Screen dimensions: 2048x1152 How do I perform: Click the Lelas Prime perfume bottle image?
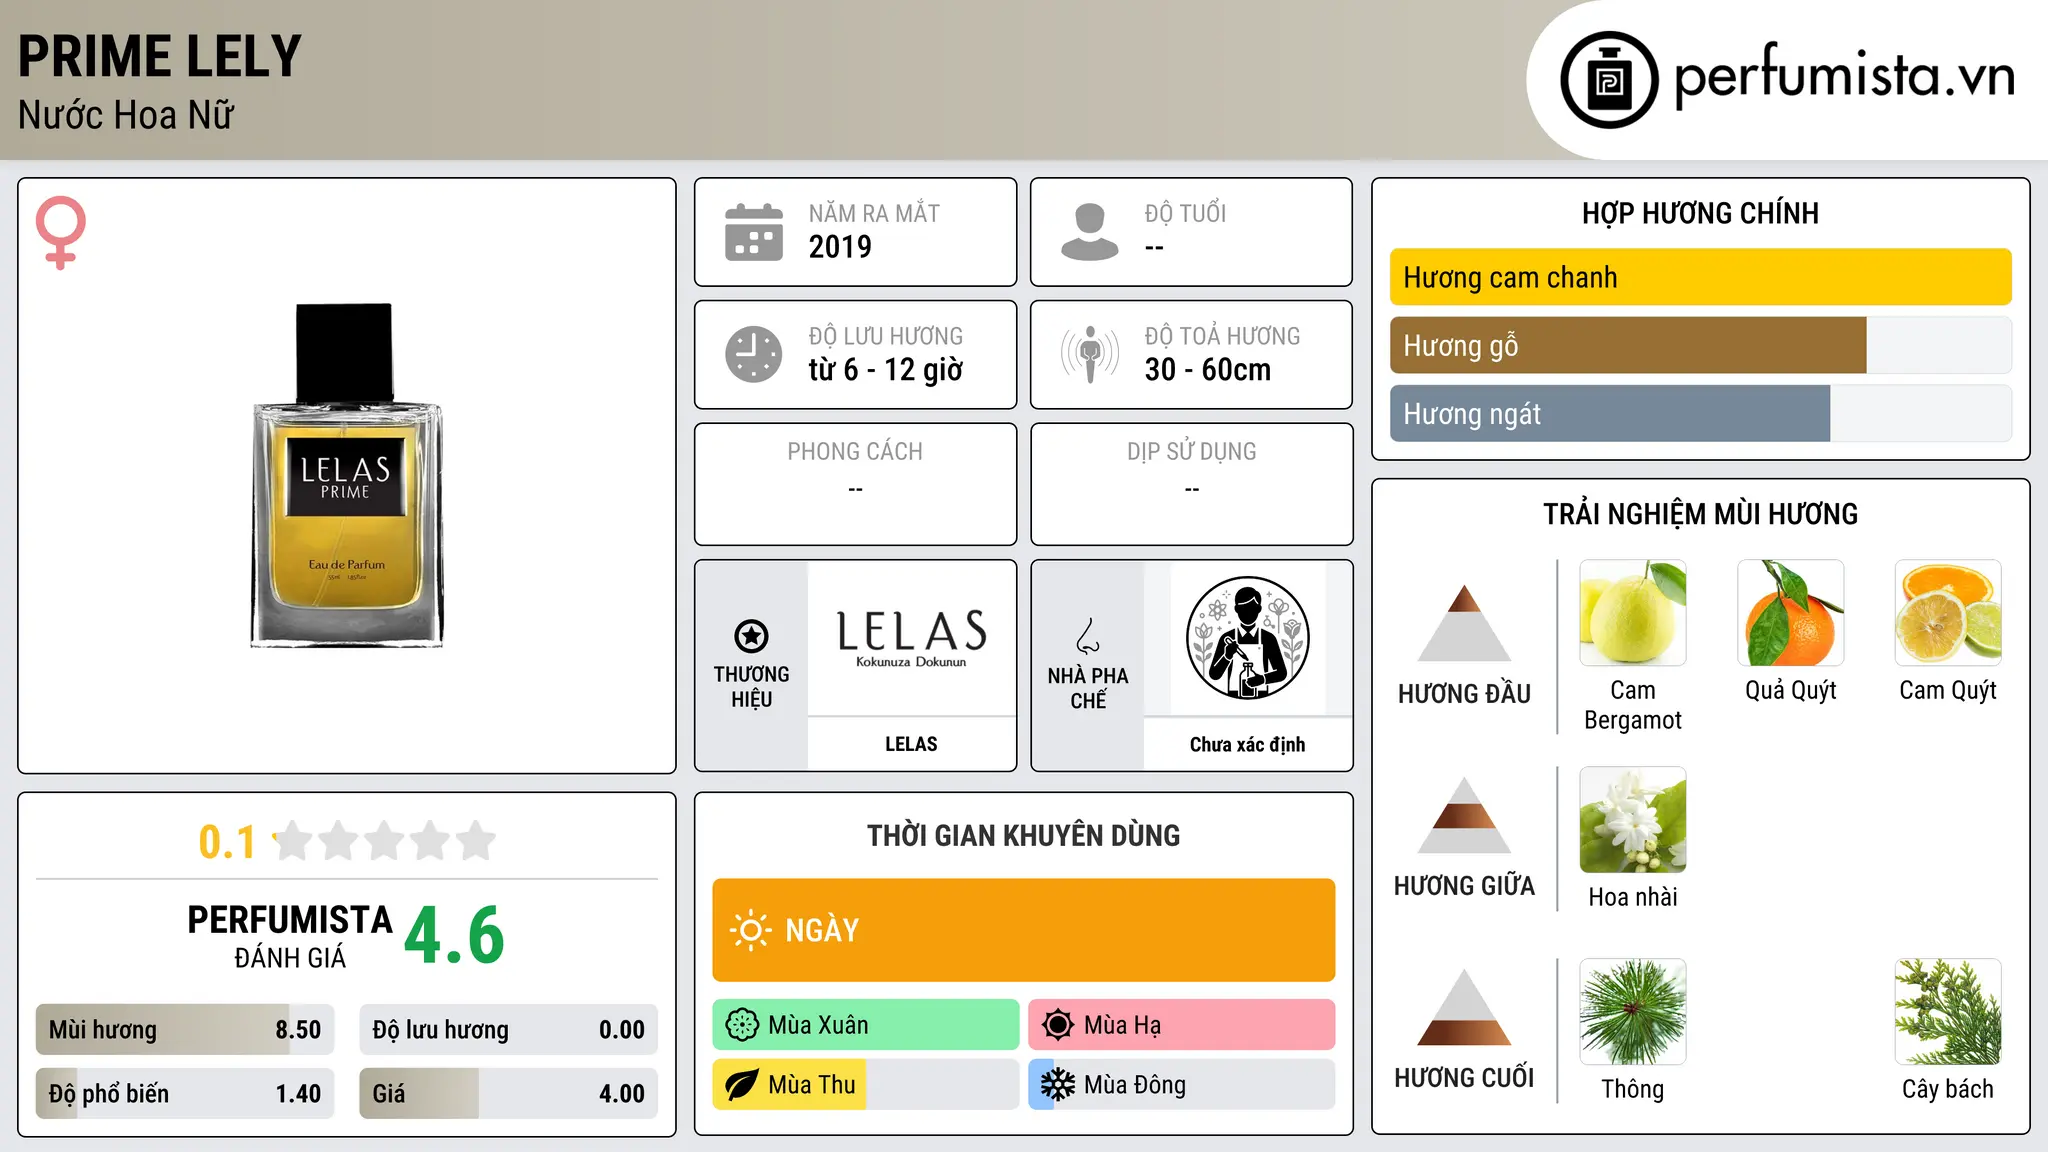pyautogui.click(x=346, y=475)
